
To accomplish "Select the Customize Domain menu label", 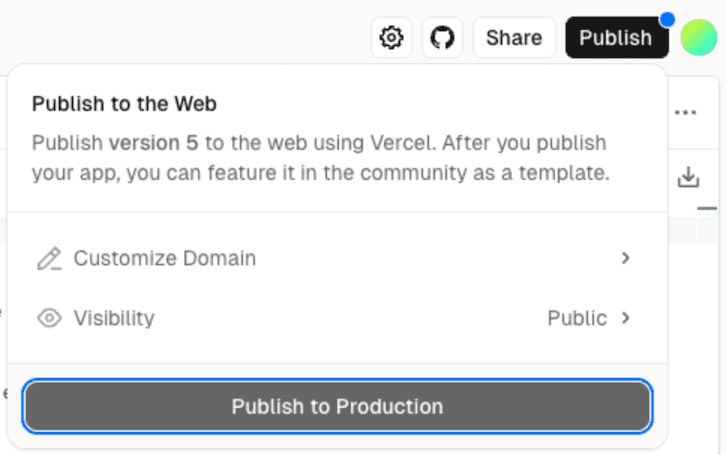I will click(165, 258).
